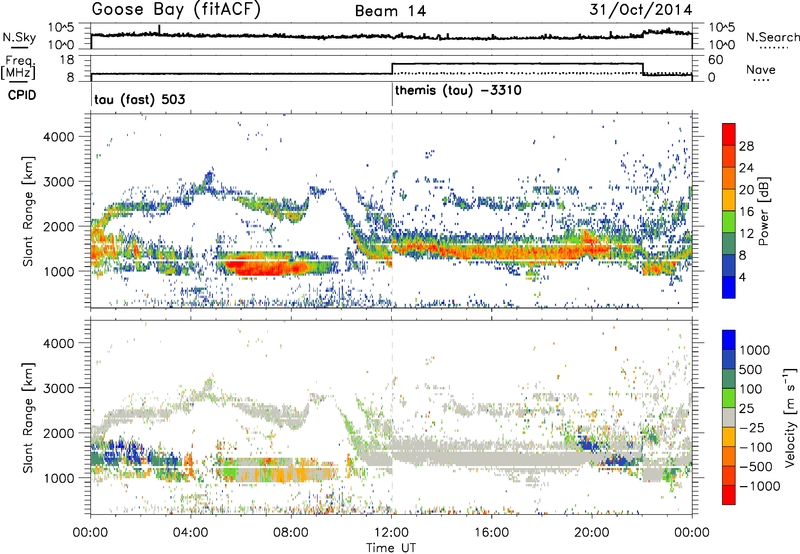Click the '08:00' time tick label

pyautogui.click(x=291, y=533)
